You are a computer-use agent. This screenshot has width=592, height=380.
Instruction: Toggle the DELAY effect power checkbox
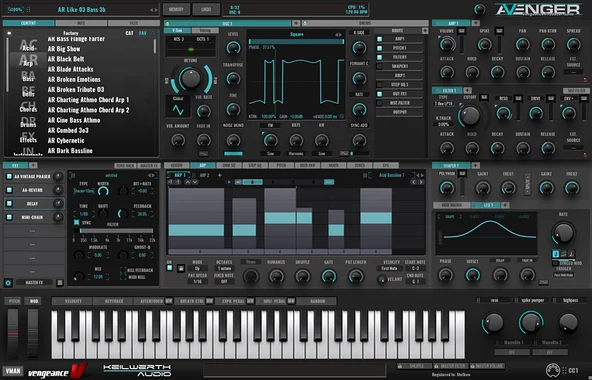(9, 204)
